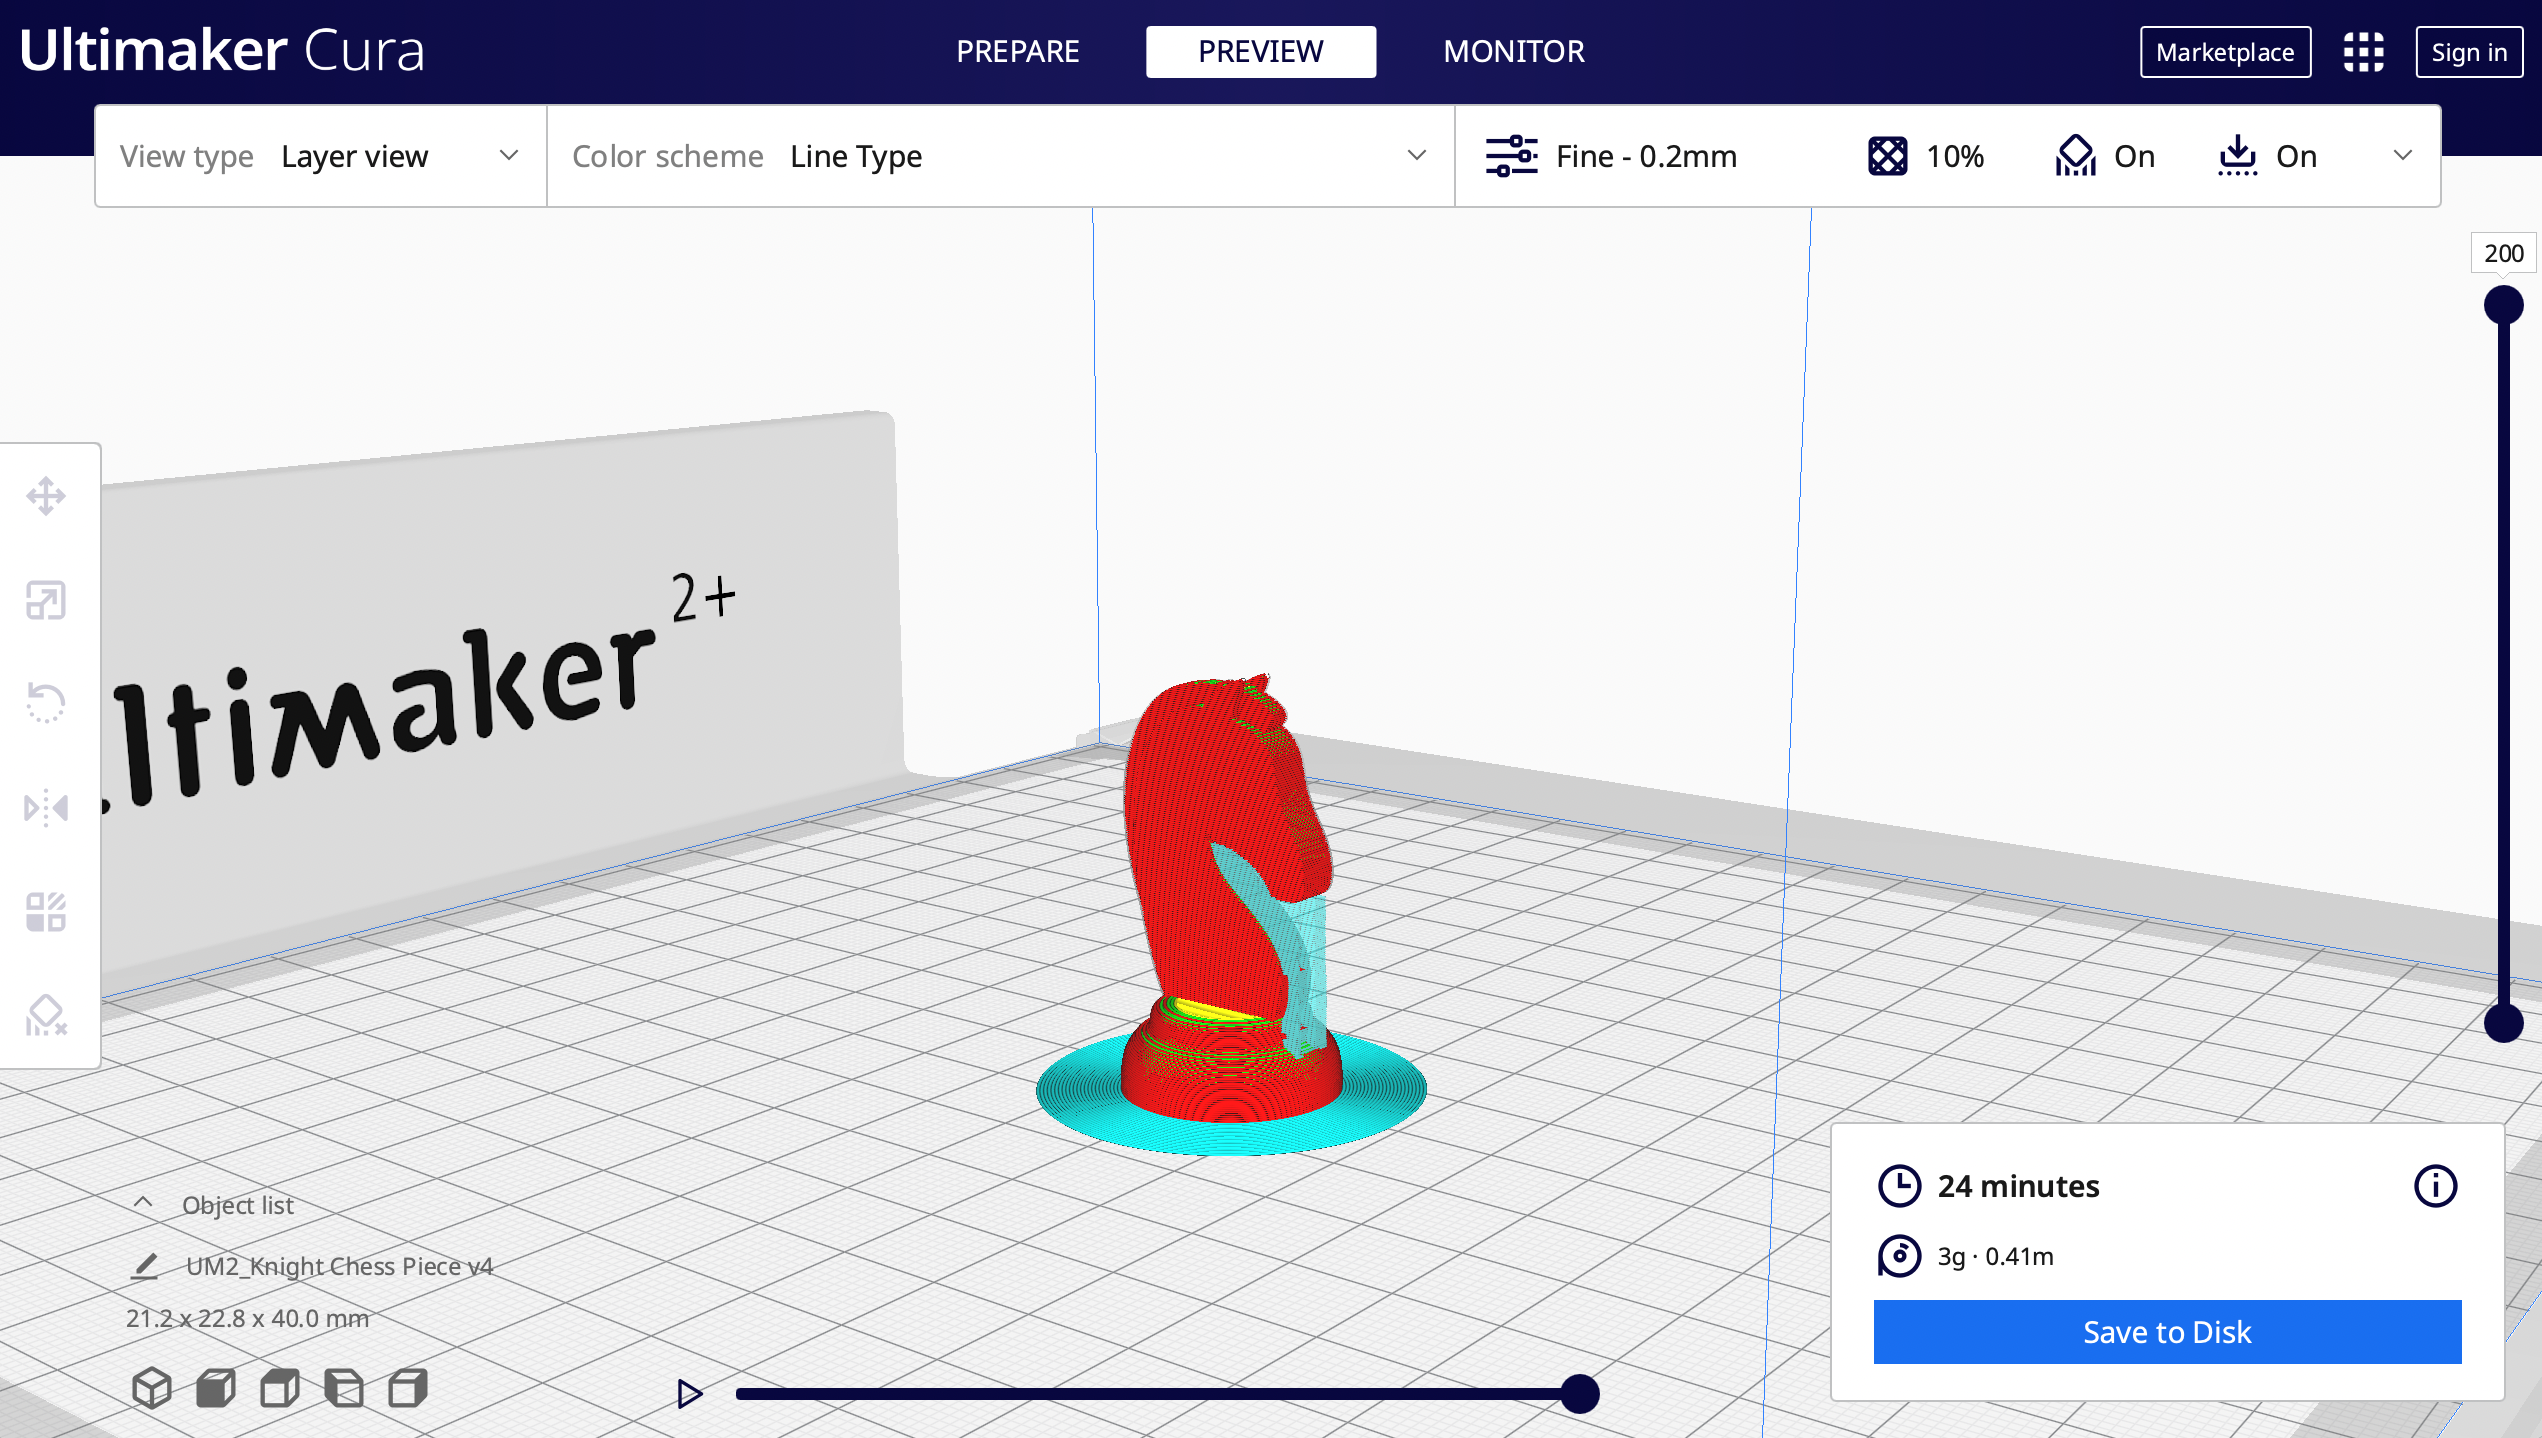2542x1438 pixels.
Task: Click the Ultimaker Cura logo
Action: click(222, 50)
